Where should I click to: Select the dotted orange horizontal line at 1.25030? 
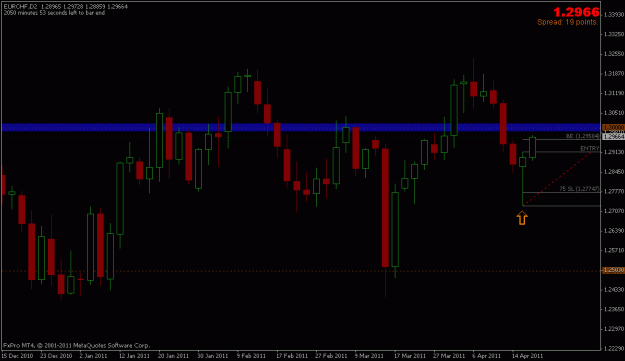click(x=301, y=271)
